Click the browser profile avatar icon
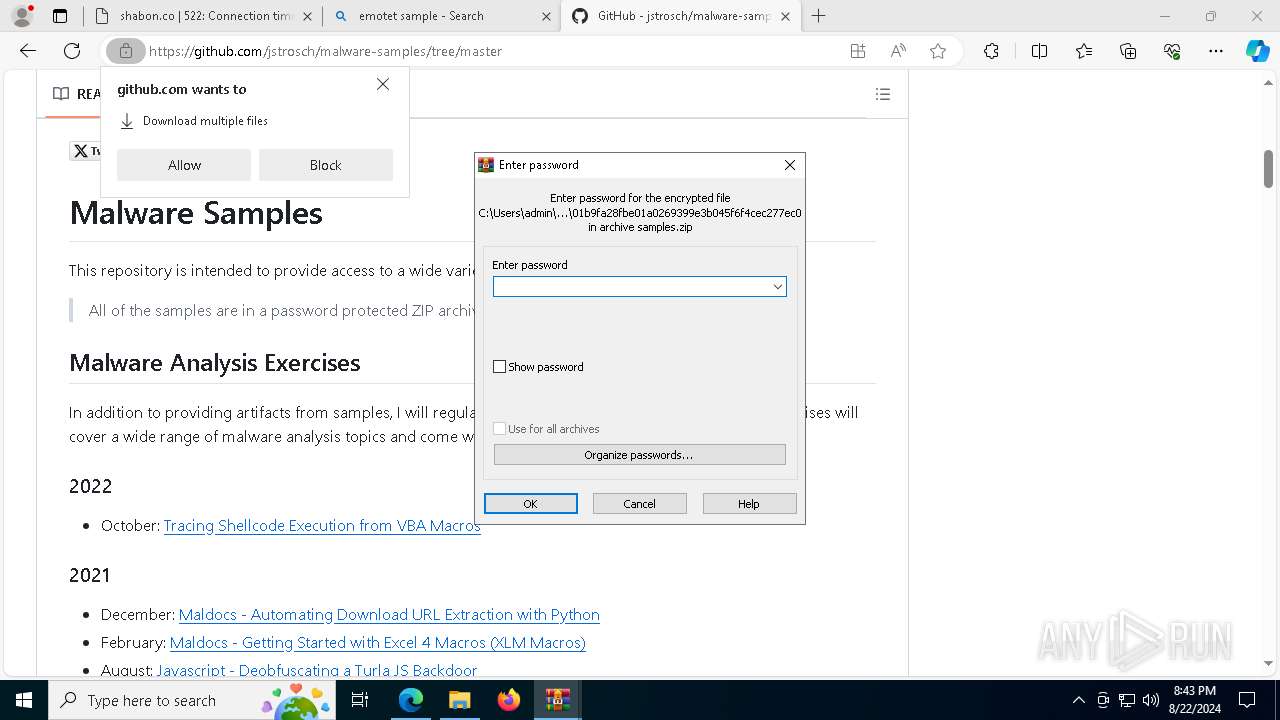This screenshot has width=1280, height=720. (22, 16)
